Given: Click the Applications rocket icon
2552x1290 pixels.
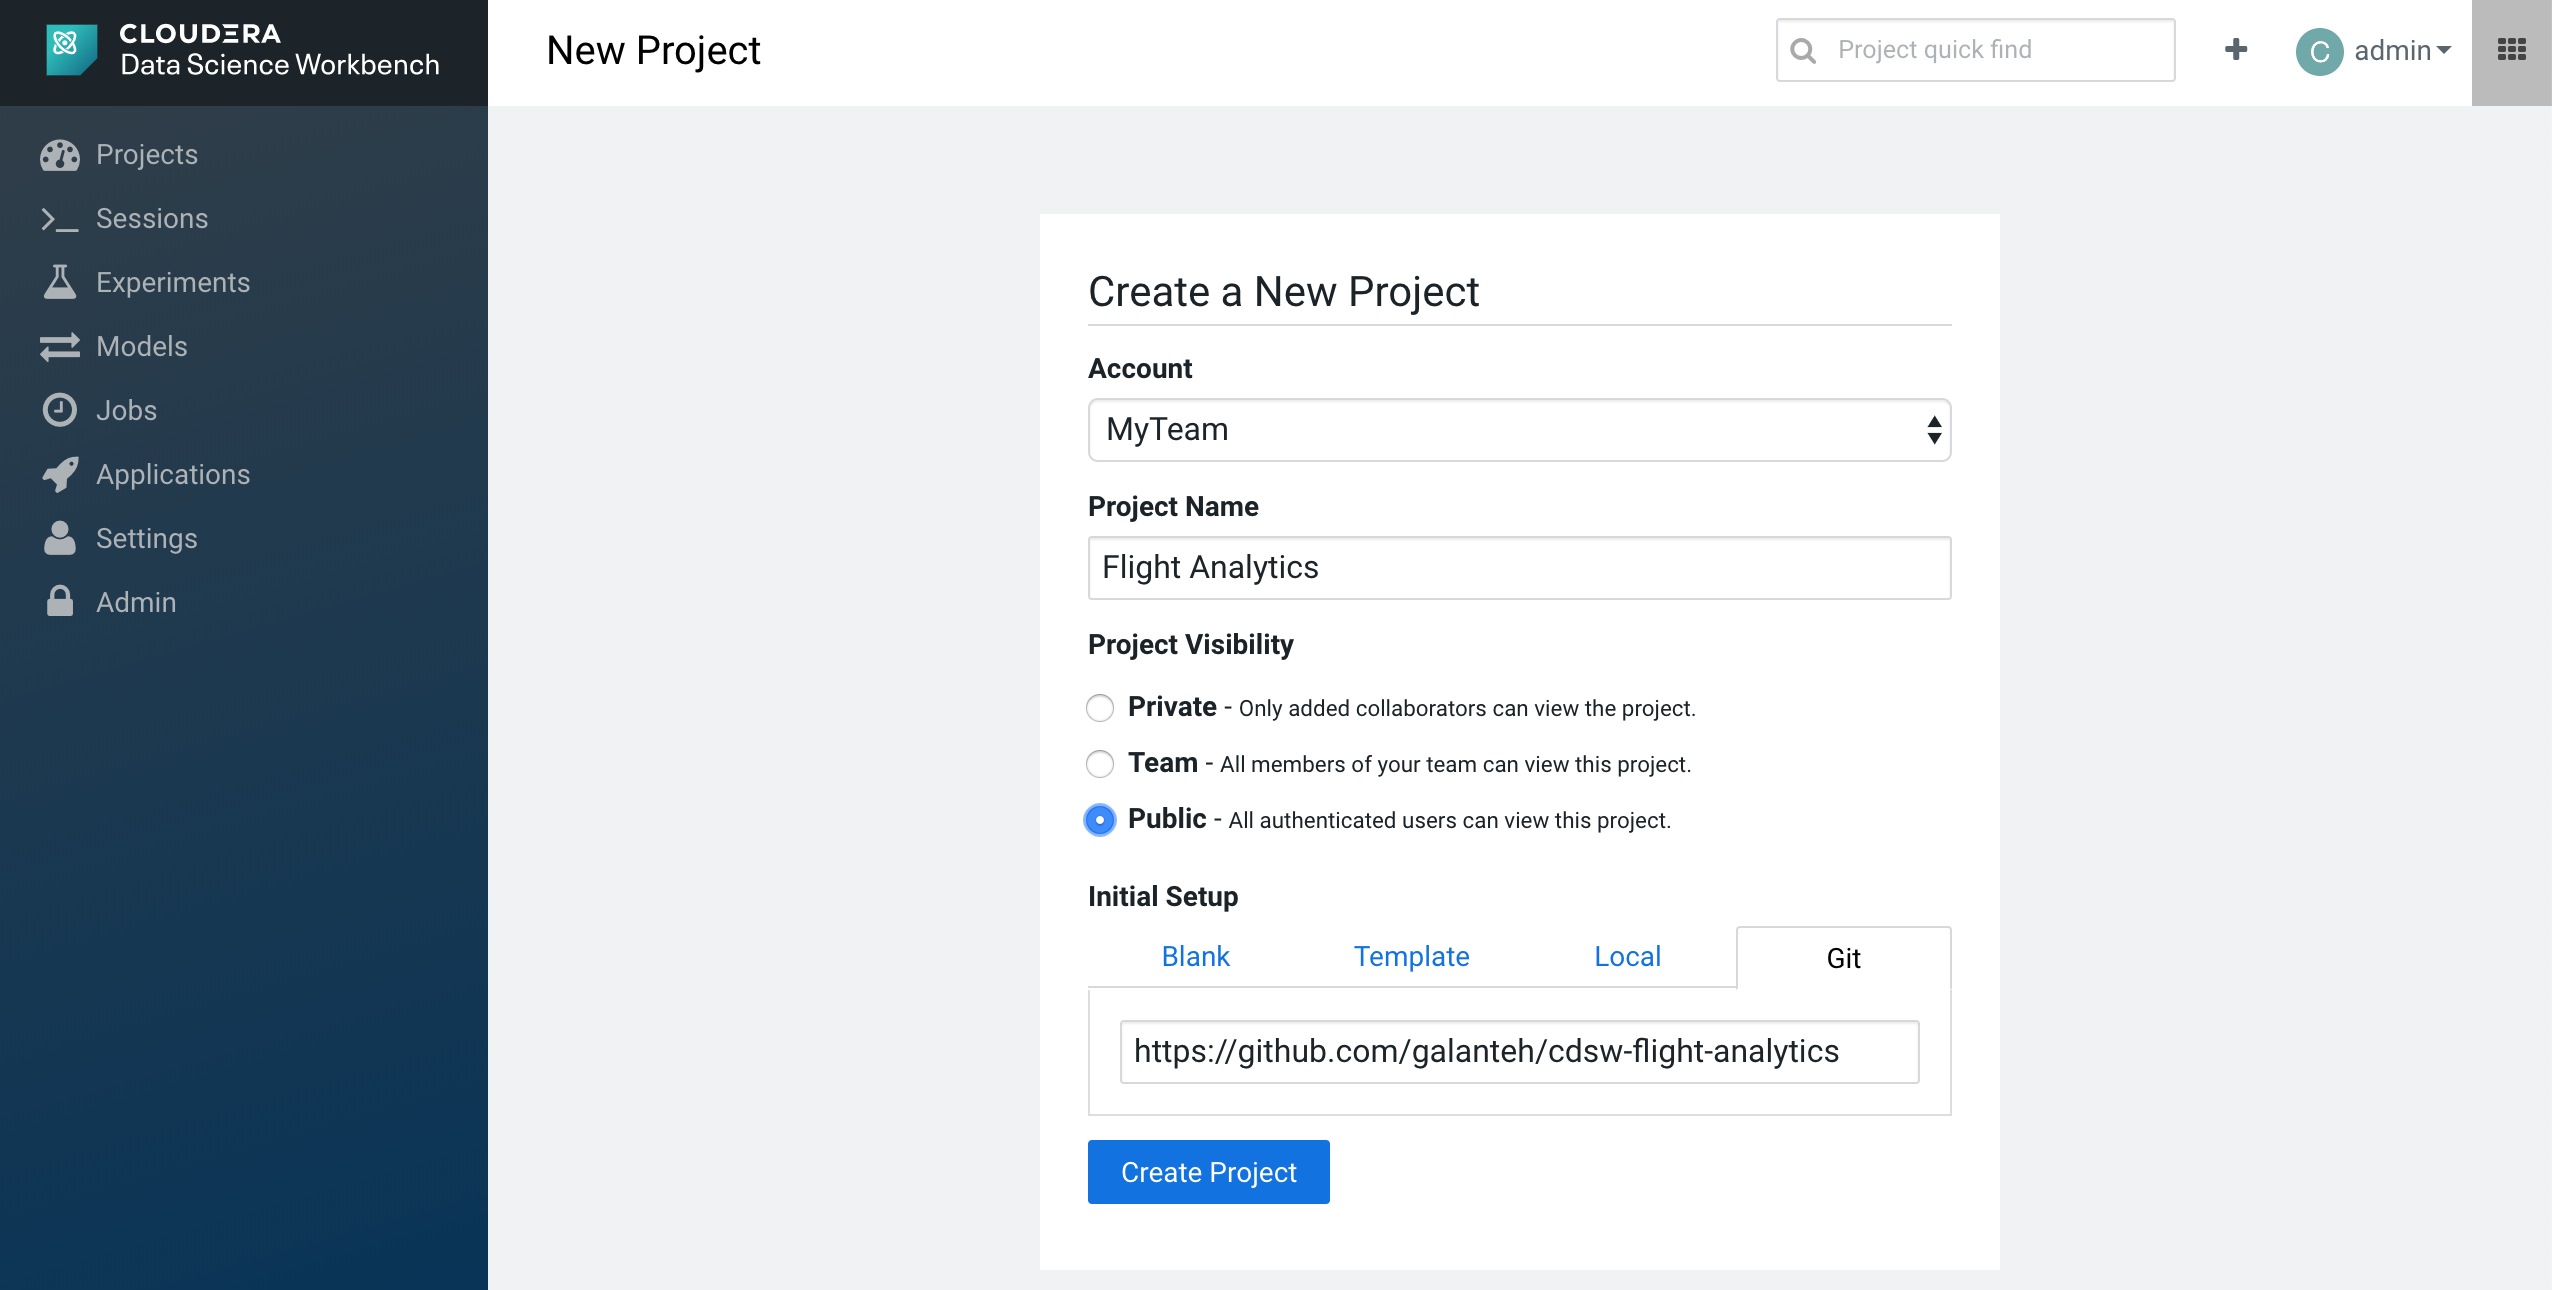Looking at the screenshot, I should coord(60,475).
